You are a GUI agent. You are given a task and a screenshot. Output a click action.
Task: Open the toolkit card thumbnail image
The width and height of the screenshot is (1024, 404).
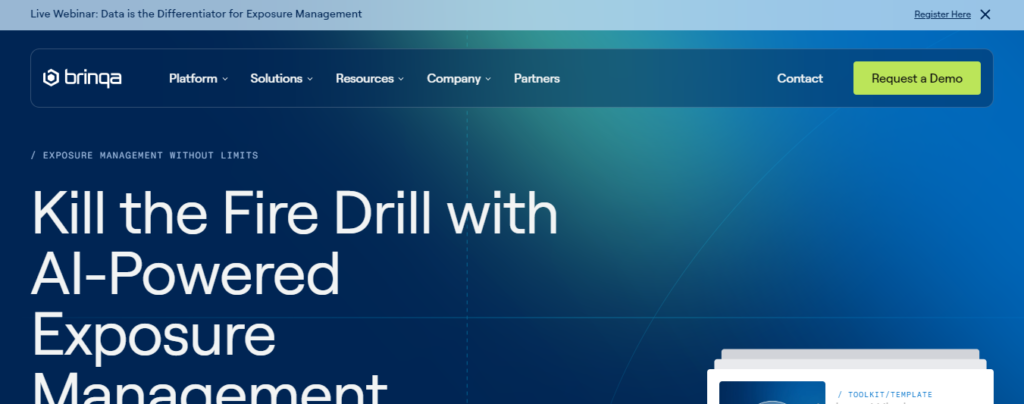click(772, 394)
